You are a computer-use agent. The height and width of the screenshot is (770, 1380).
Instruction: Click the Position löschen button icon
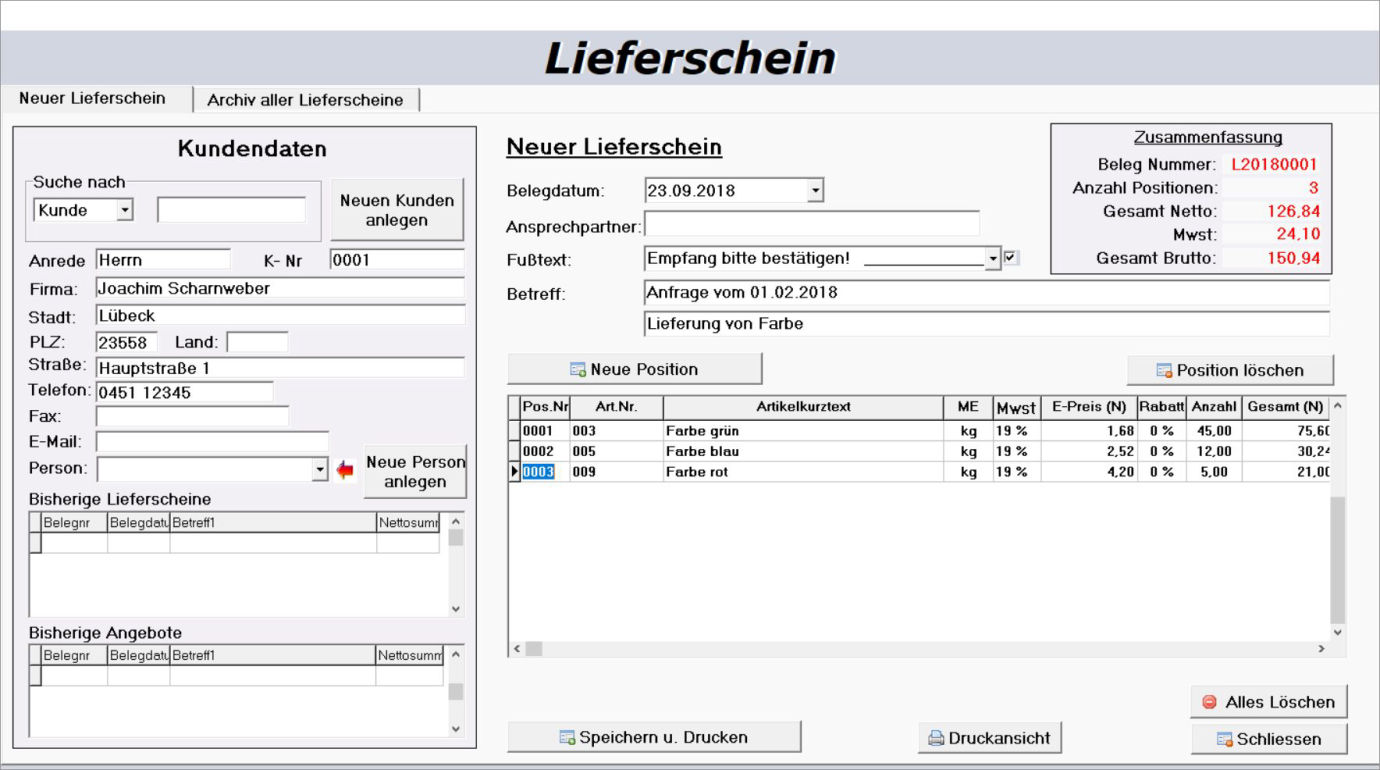[x=1164, y=371]
